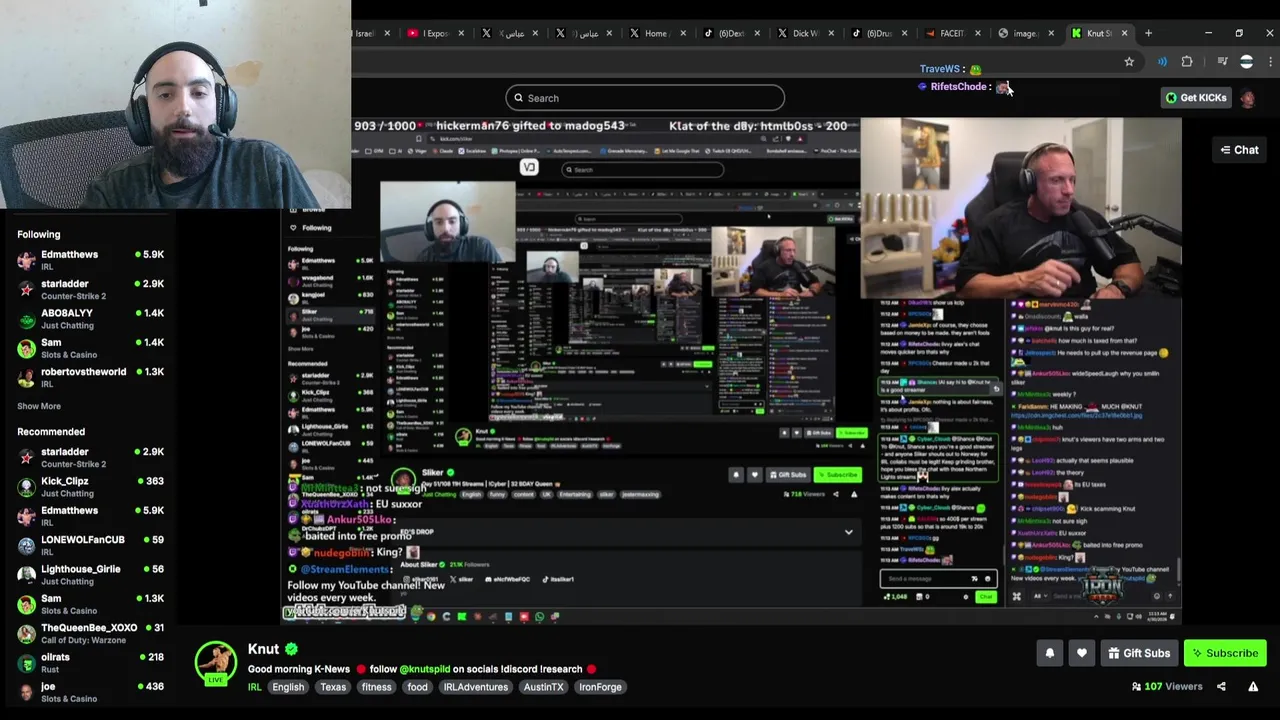The width and height of the screenshot is (1280, 720).
Task: Click the Gift Subs button
Action: coord(1138,653)
